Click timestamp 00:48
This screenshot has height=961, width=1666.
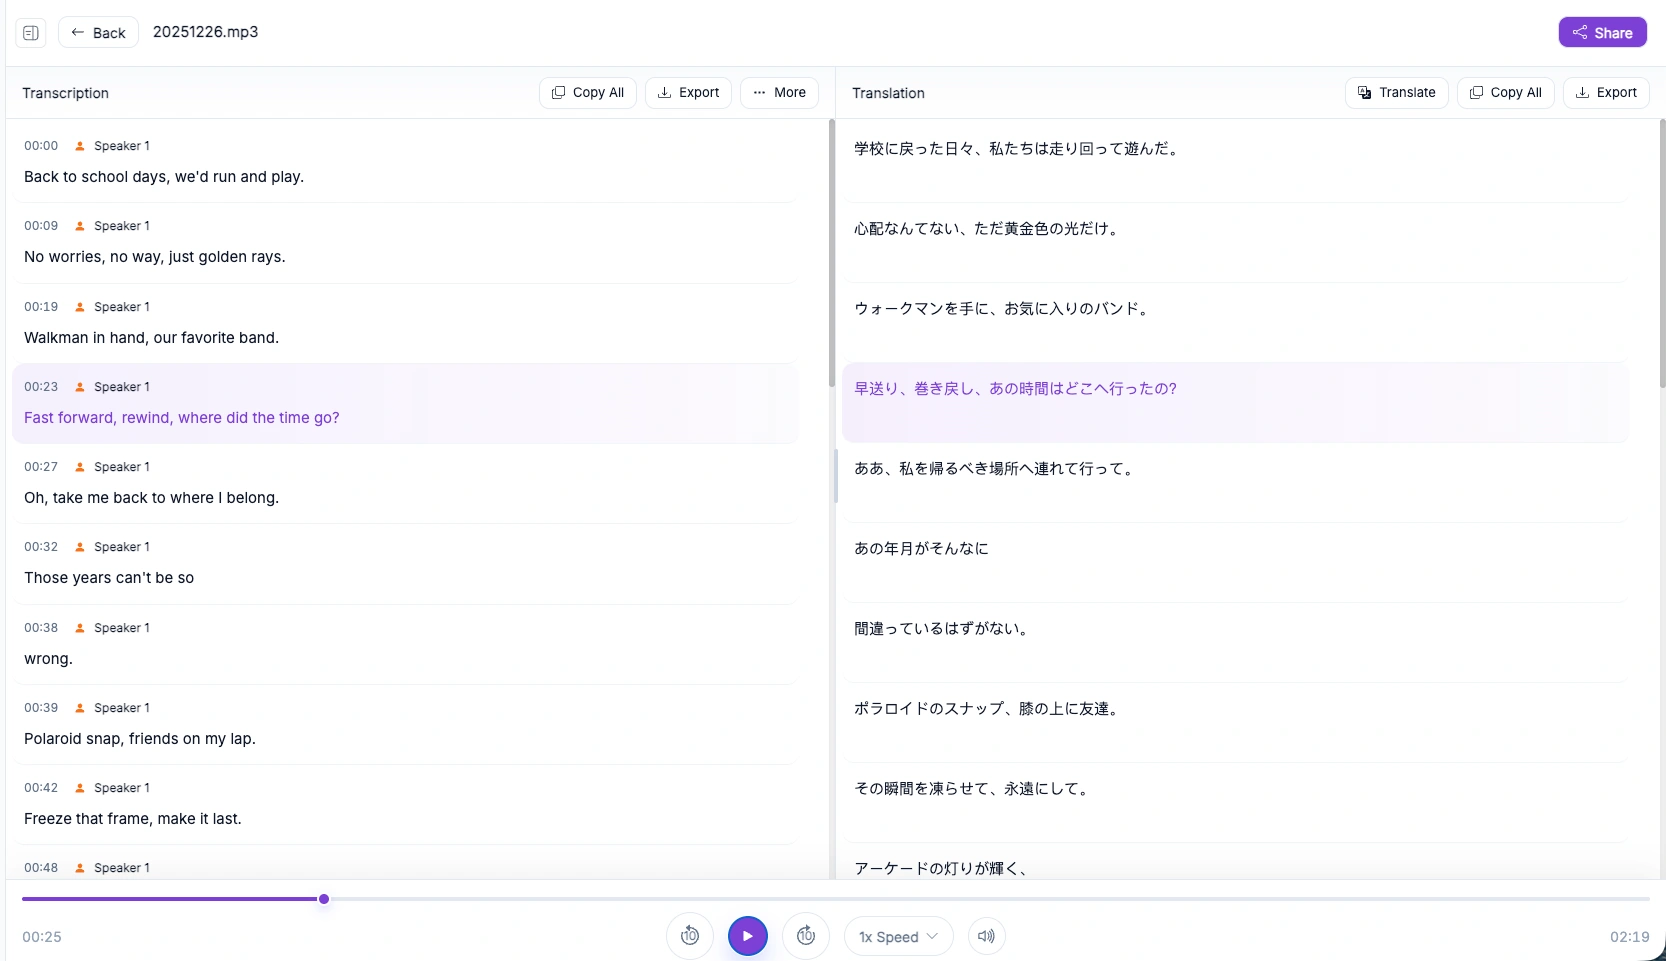(x=41, y=868)
